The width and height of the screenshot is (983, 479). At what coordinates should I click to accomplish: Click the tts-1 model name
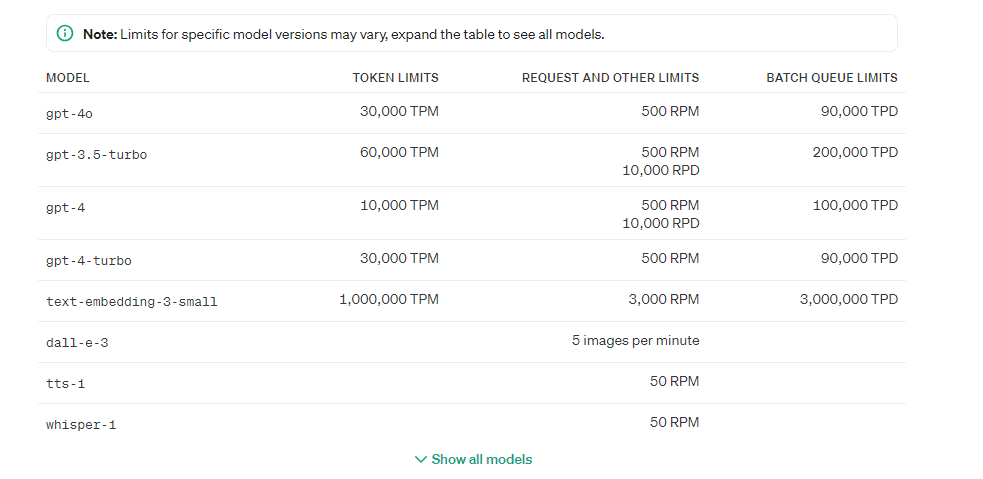(65, 384)
